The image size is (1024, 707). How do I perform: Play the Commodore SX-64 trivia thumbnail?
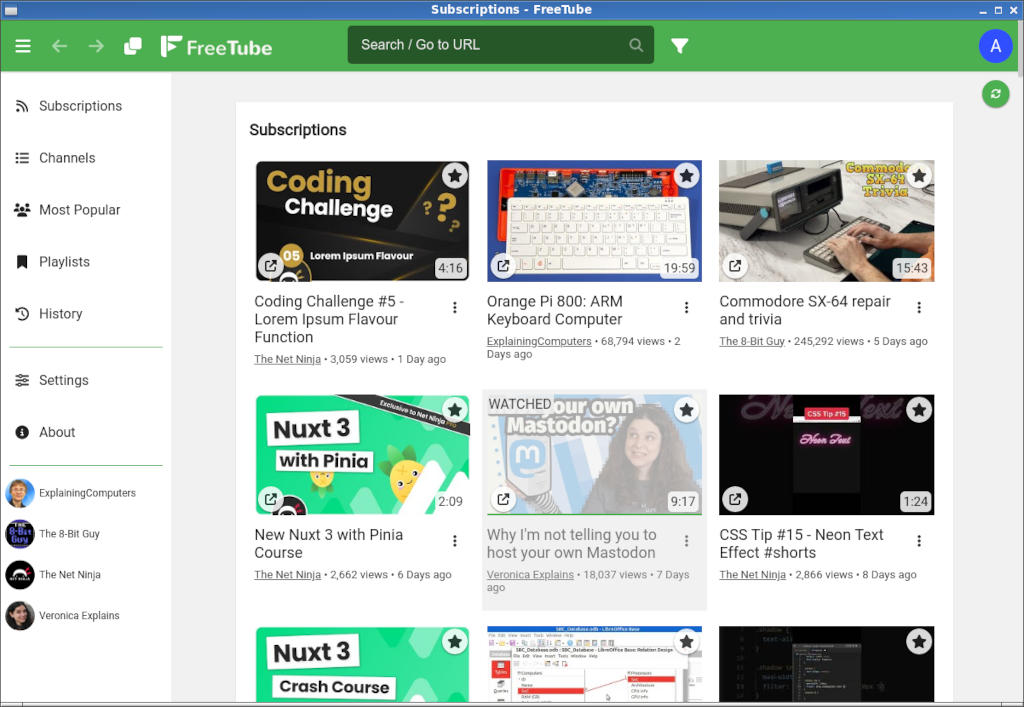click(827, 221)
